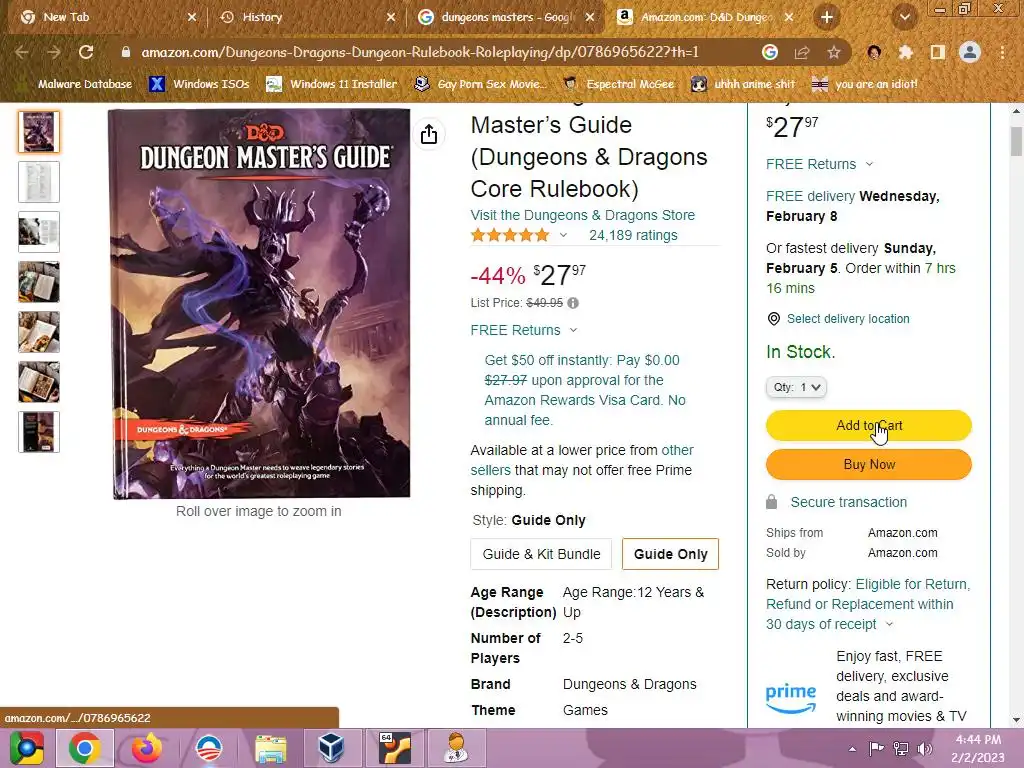1024x768 pixels.
Task: Open you are an idiot! bookmark
Action: [864, 84]
